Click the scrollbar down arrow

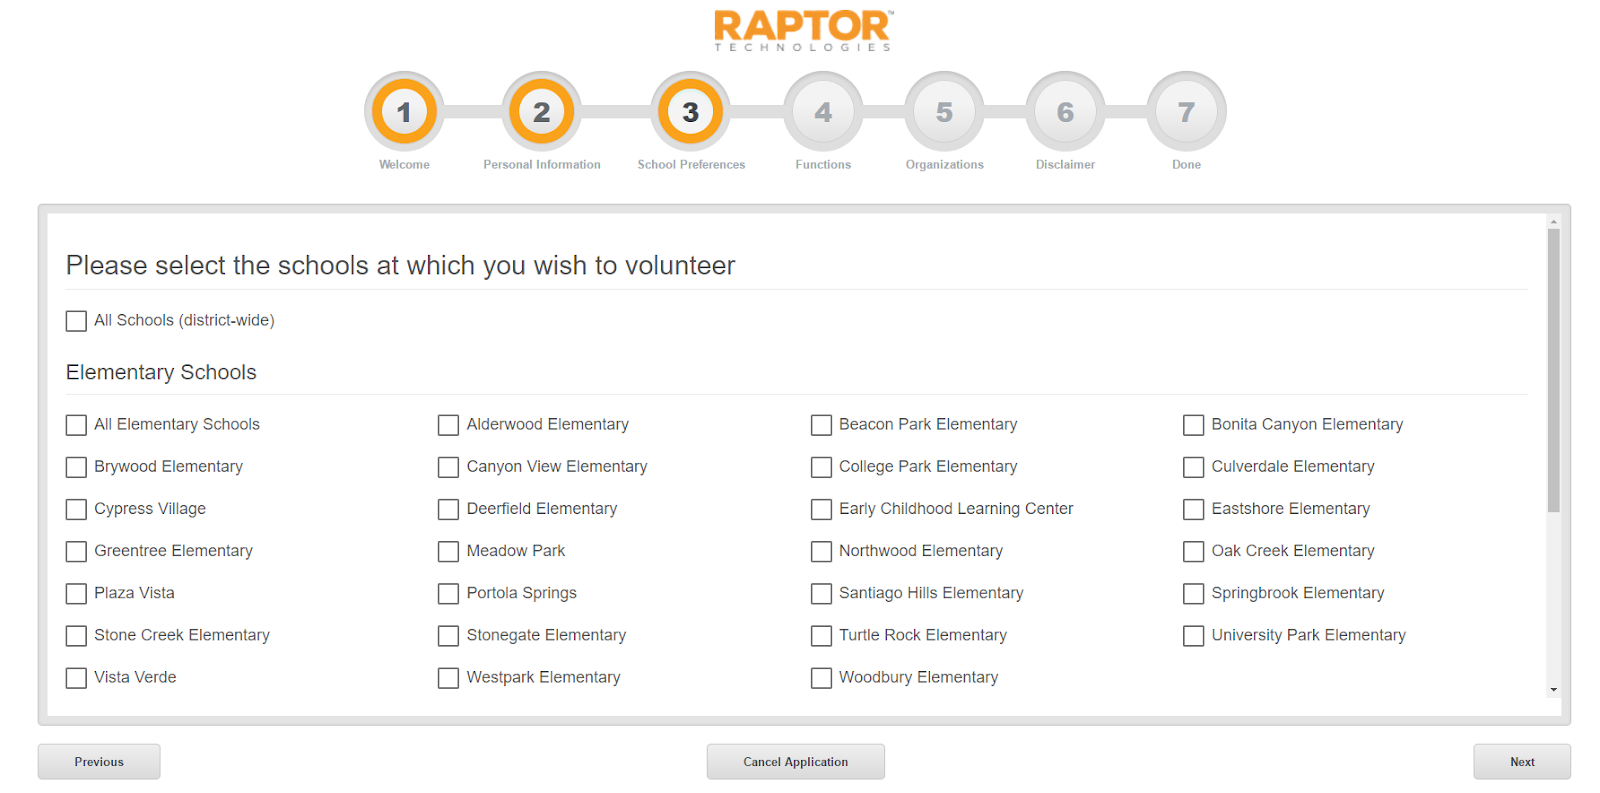click(1553, 689)
